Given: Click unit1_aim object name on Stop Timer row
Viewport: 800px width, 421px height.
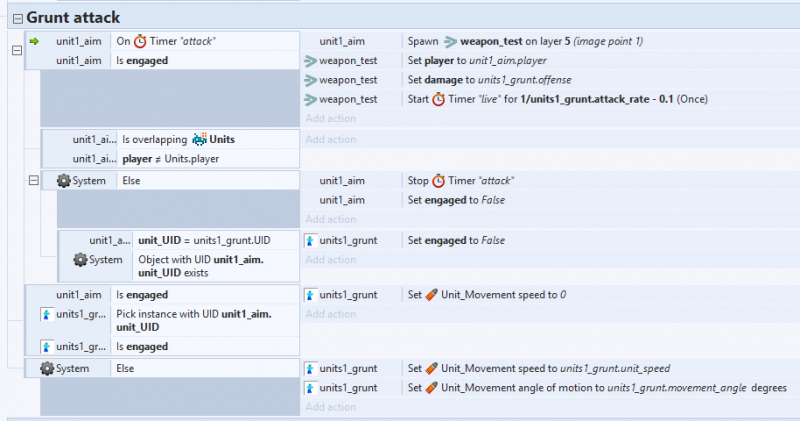Looking at the screenshot, I should pos(342,181).
